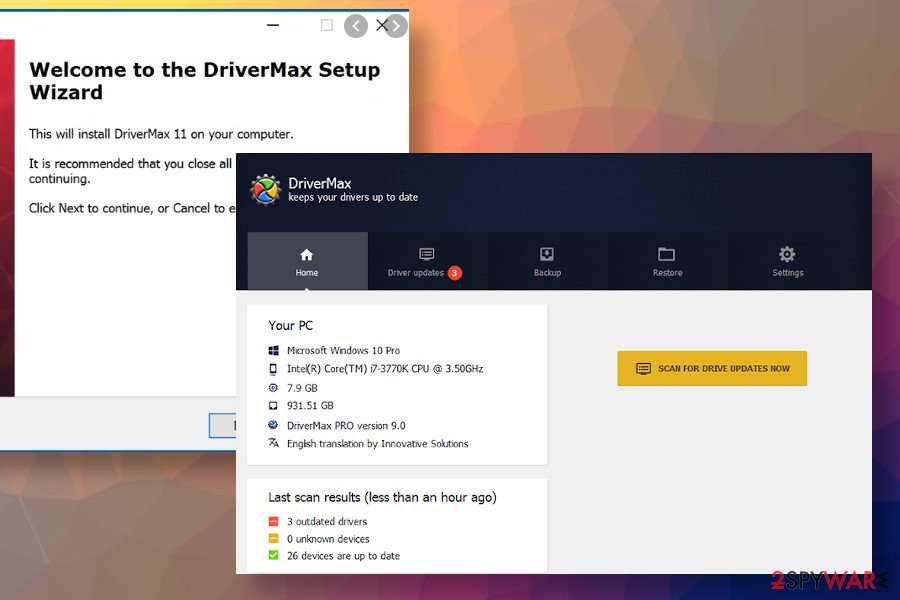Click 'English translation by Innovative Solutions' text
Image resolution: width=900 pixels, height=600 pixels.
pyautogui.click(x=378, y=444)
